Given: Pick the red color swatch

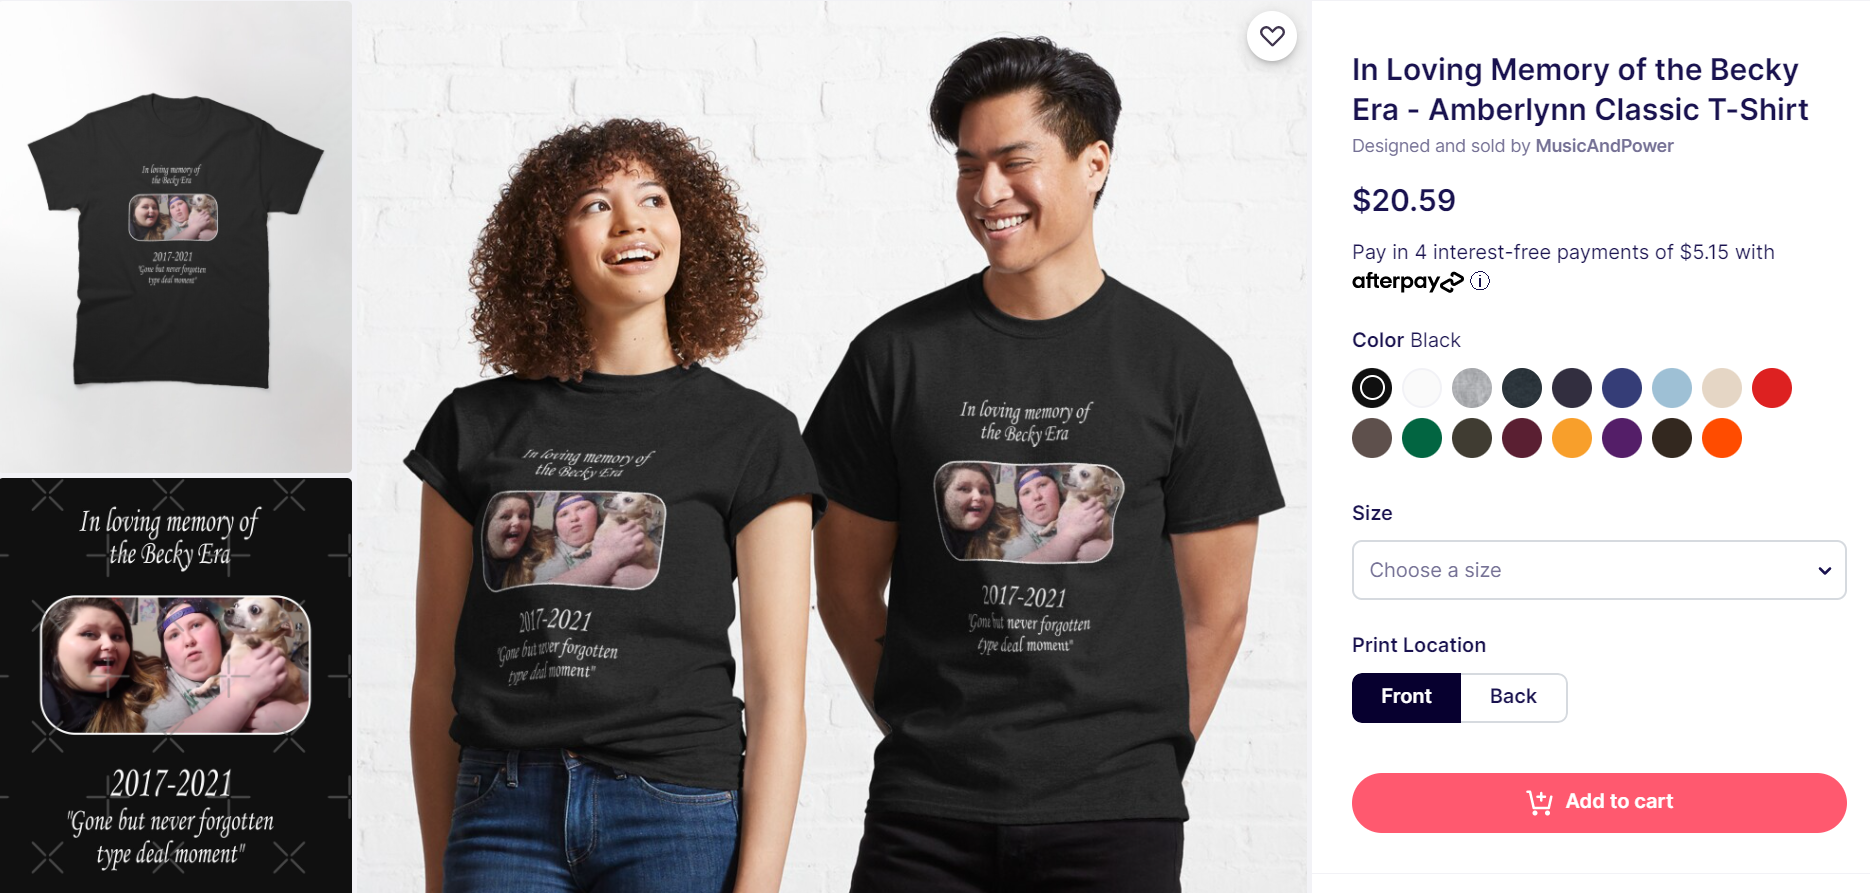Looking at the screenshot, I should [1772, 388].
